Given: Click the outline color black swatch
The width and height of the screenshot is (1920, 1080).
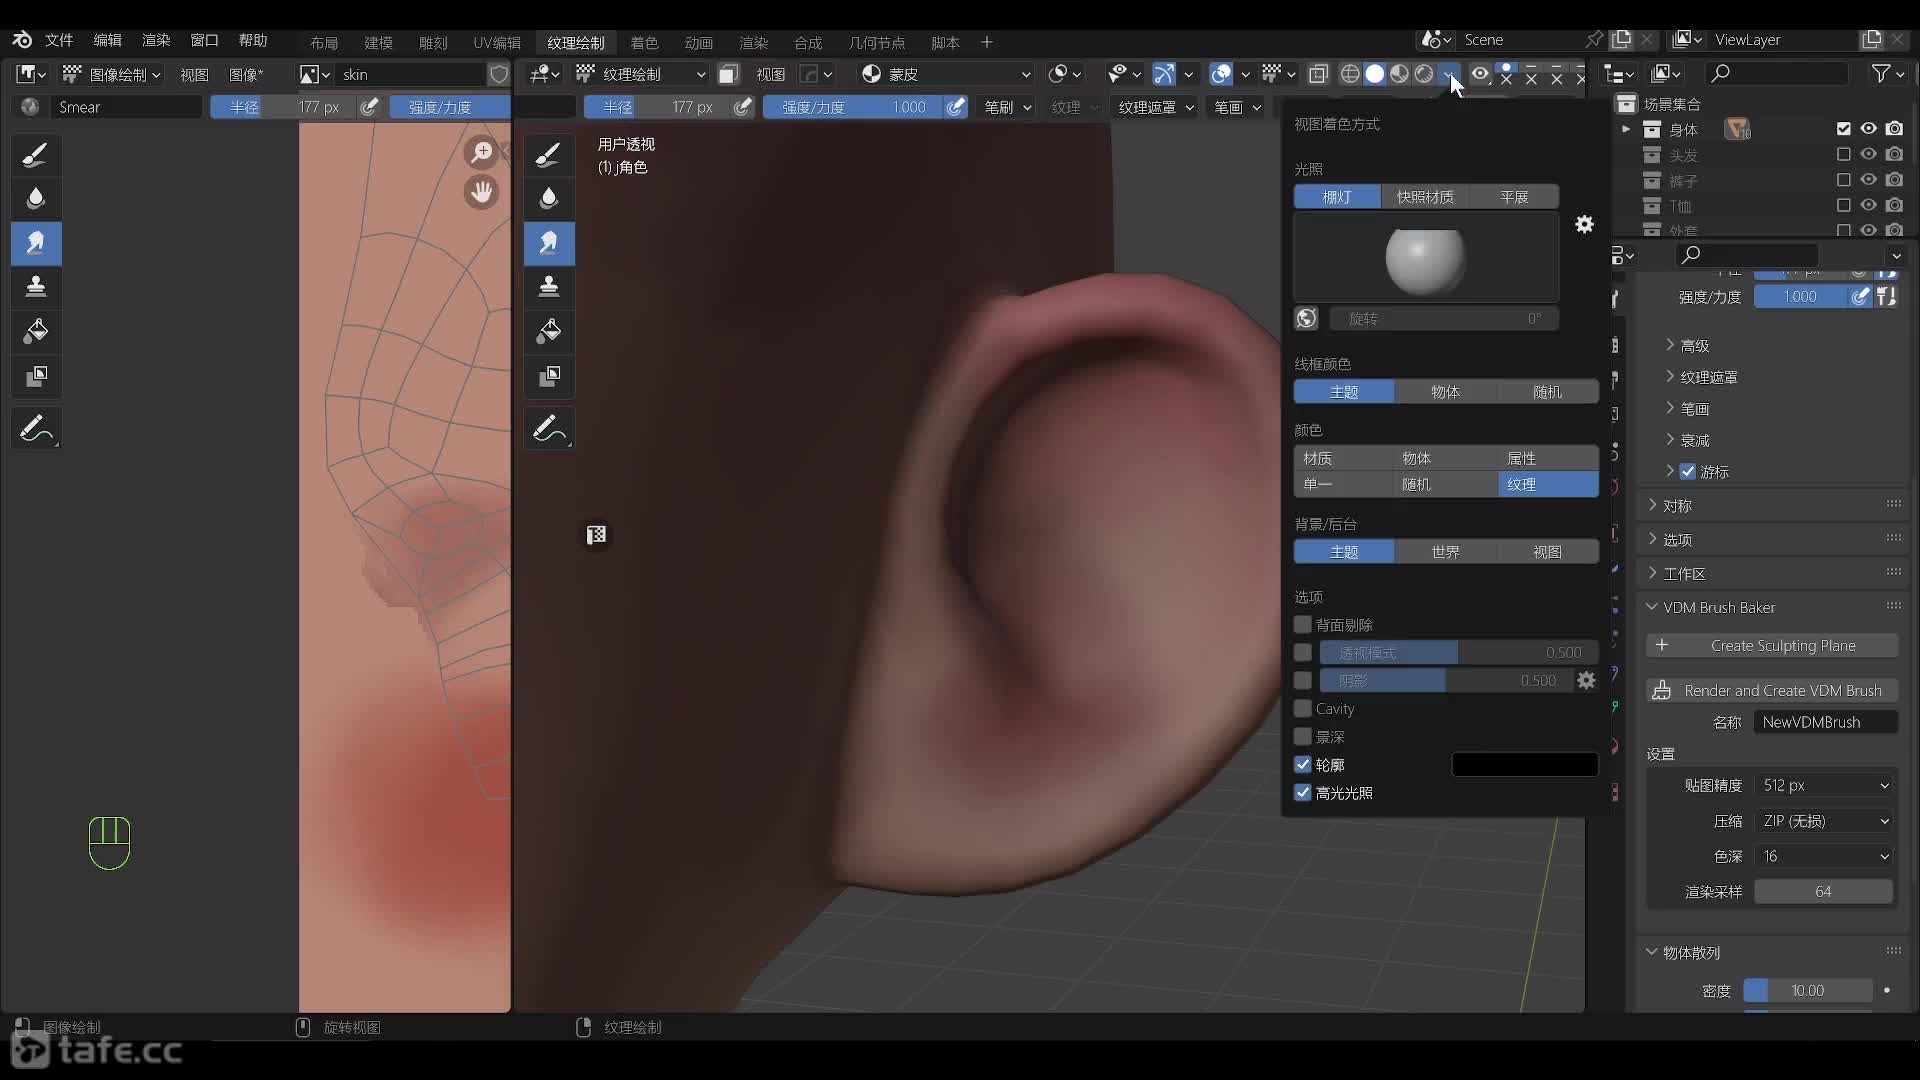Looking at the screenshot, I should pos(1524,765).
